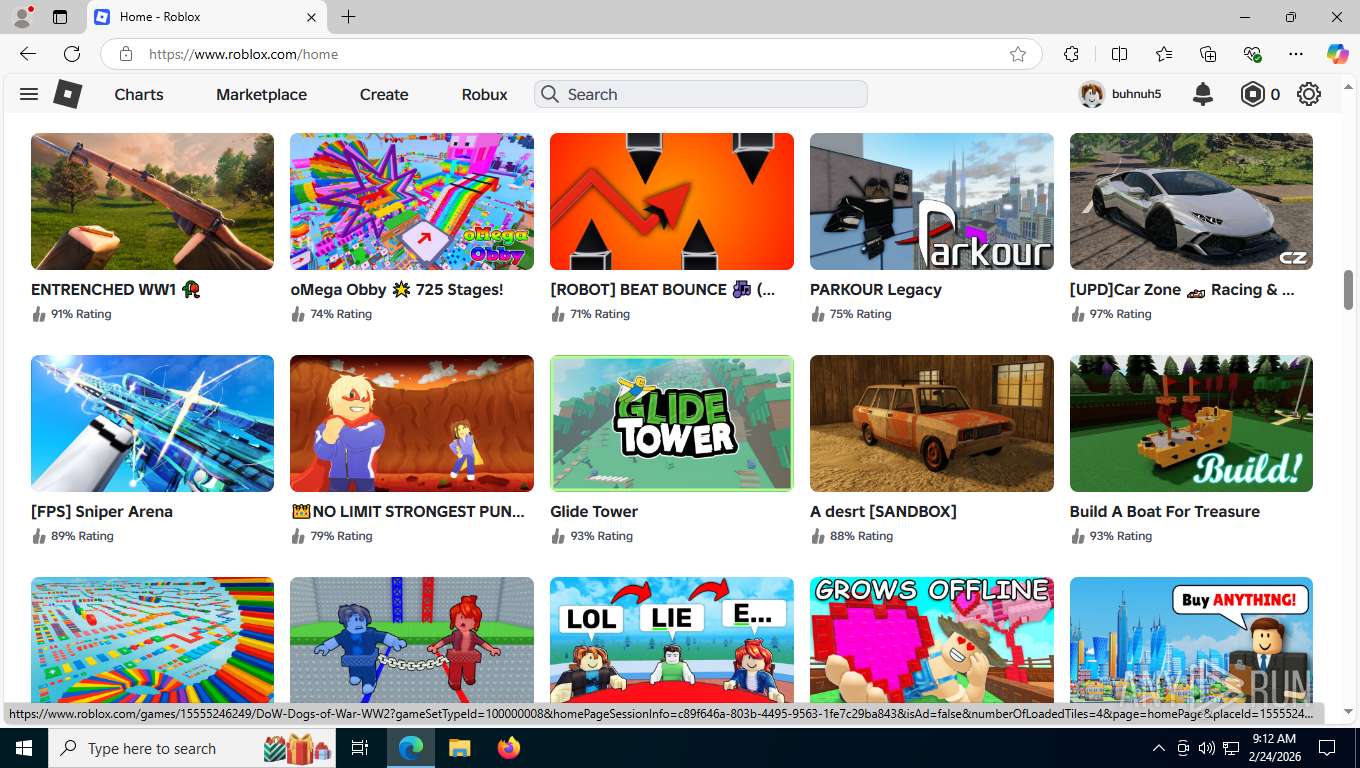Open the Glide Tower thumbnail
Screen dimensions: 1360x768
point(672,423)
